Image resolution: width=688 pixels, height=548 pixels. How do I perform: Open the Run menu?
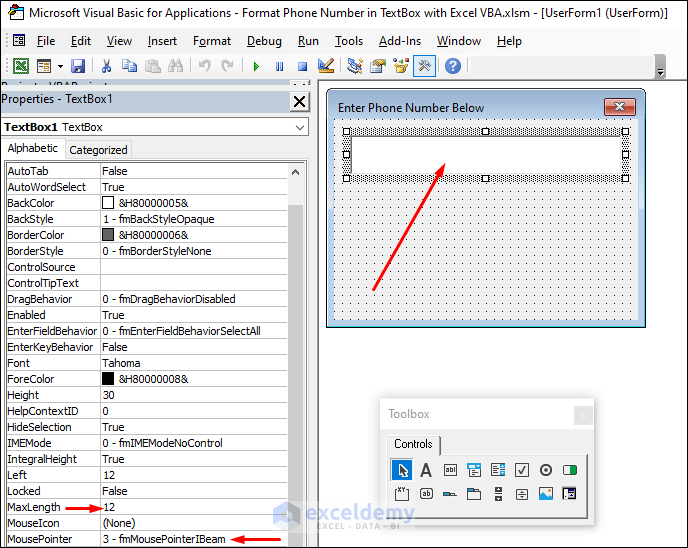(x=308, y=41)
